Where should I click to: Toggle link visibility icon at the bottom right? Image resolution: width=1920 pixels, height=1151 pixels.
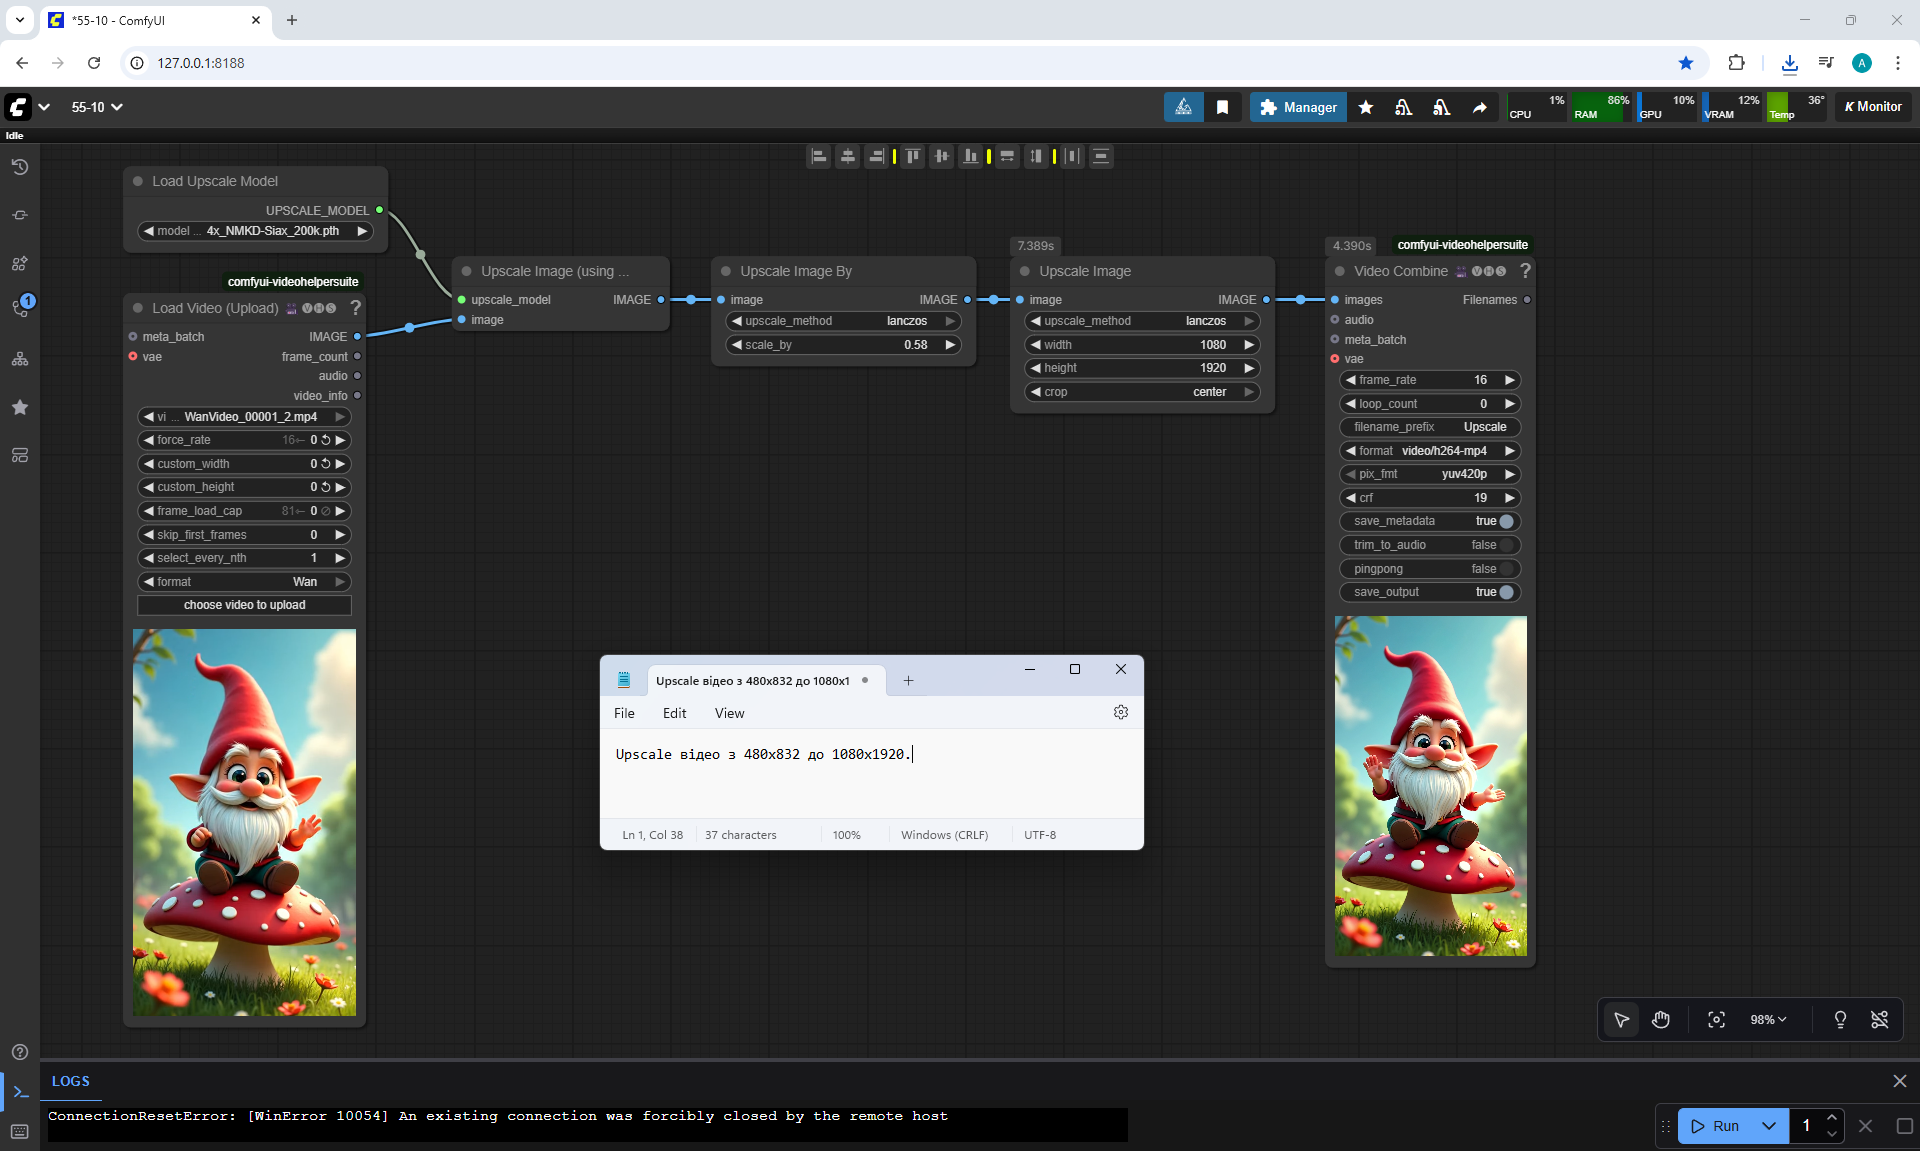[1879, 1019]
